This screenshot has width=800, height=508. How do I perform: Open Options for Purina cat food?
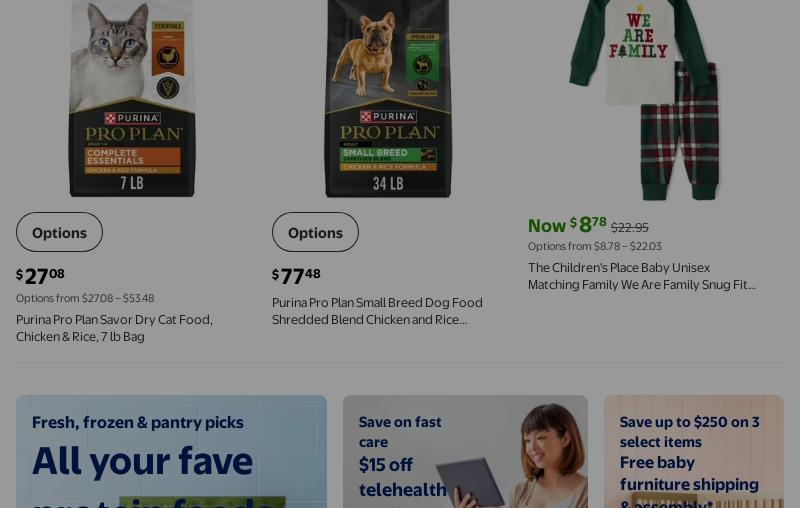pyautogui.click(x=59, y=232)
